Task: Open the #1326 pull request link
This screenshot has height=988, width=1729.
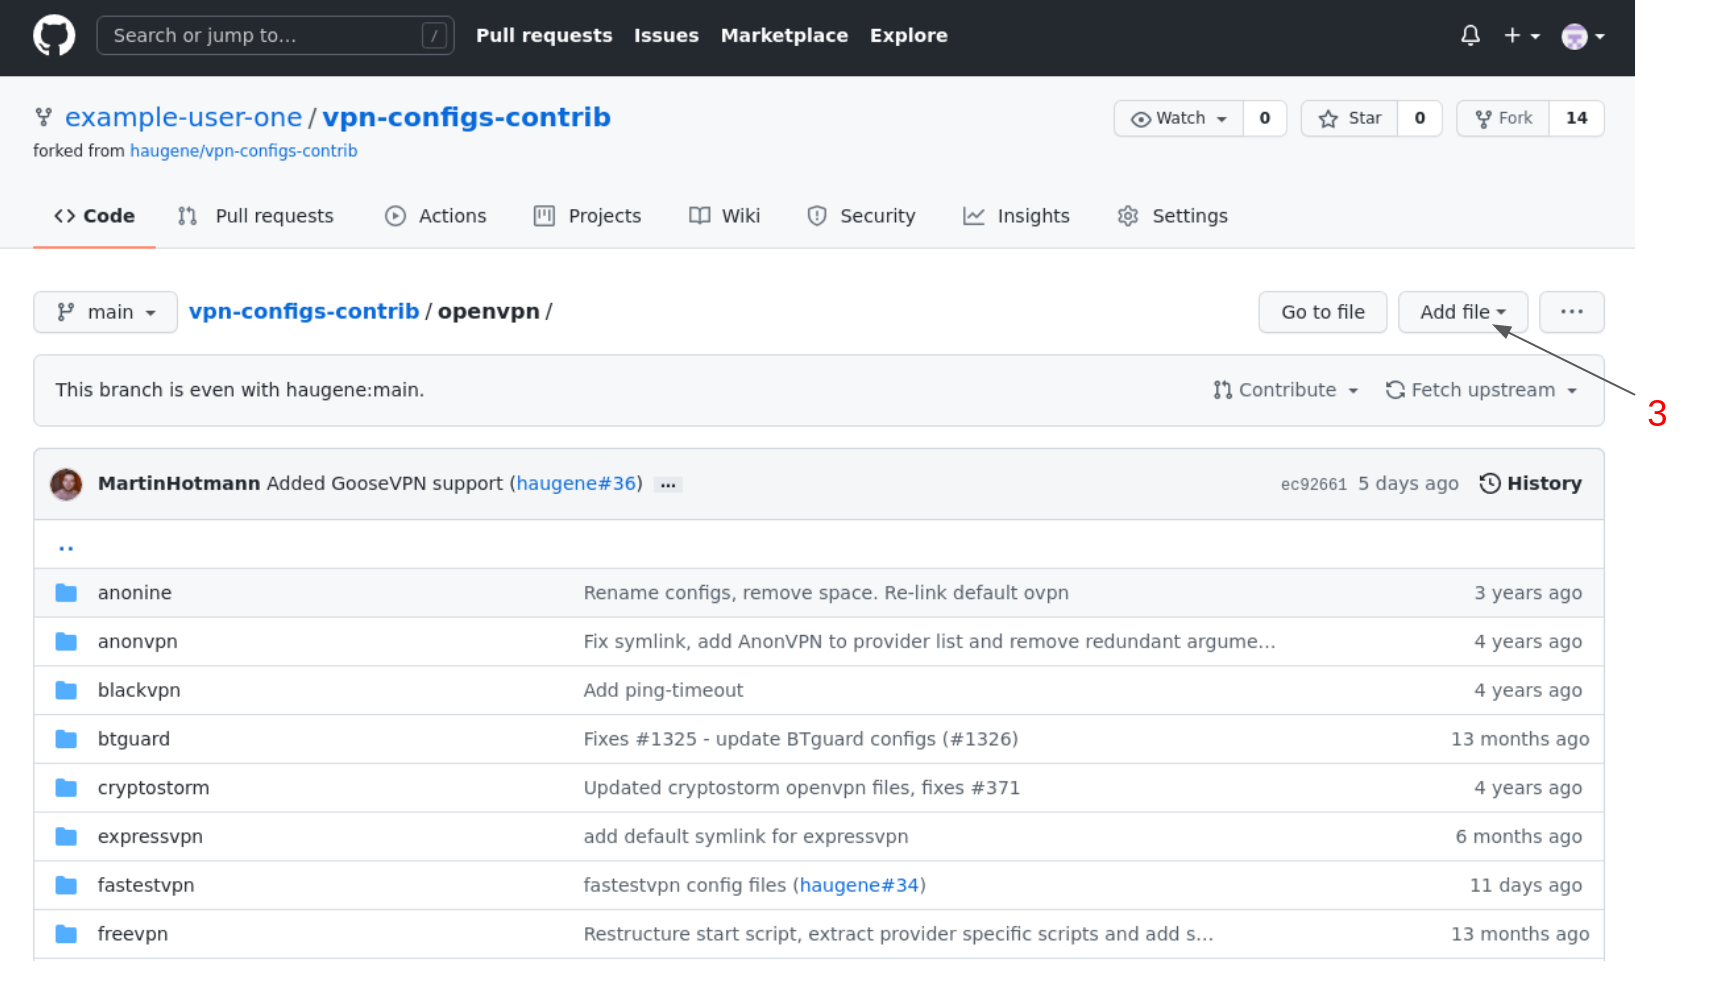Action: click(980, 740)
